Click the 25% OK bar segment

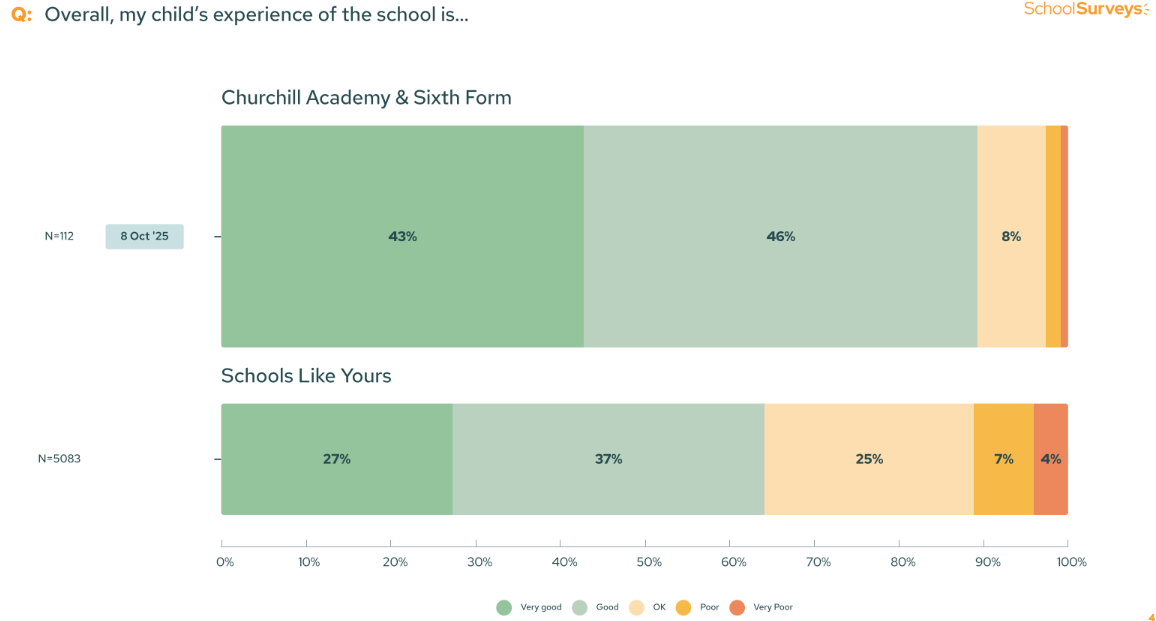869,459
